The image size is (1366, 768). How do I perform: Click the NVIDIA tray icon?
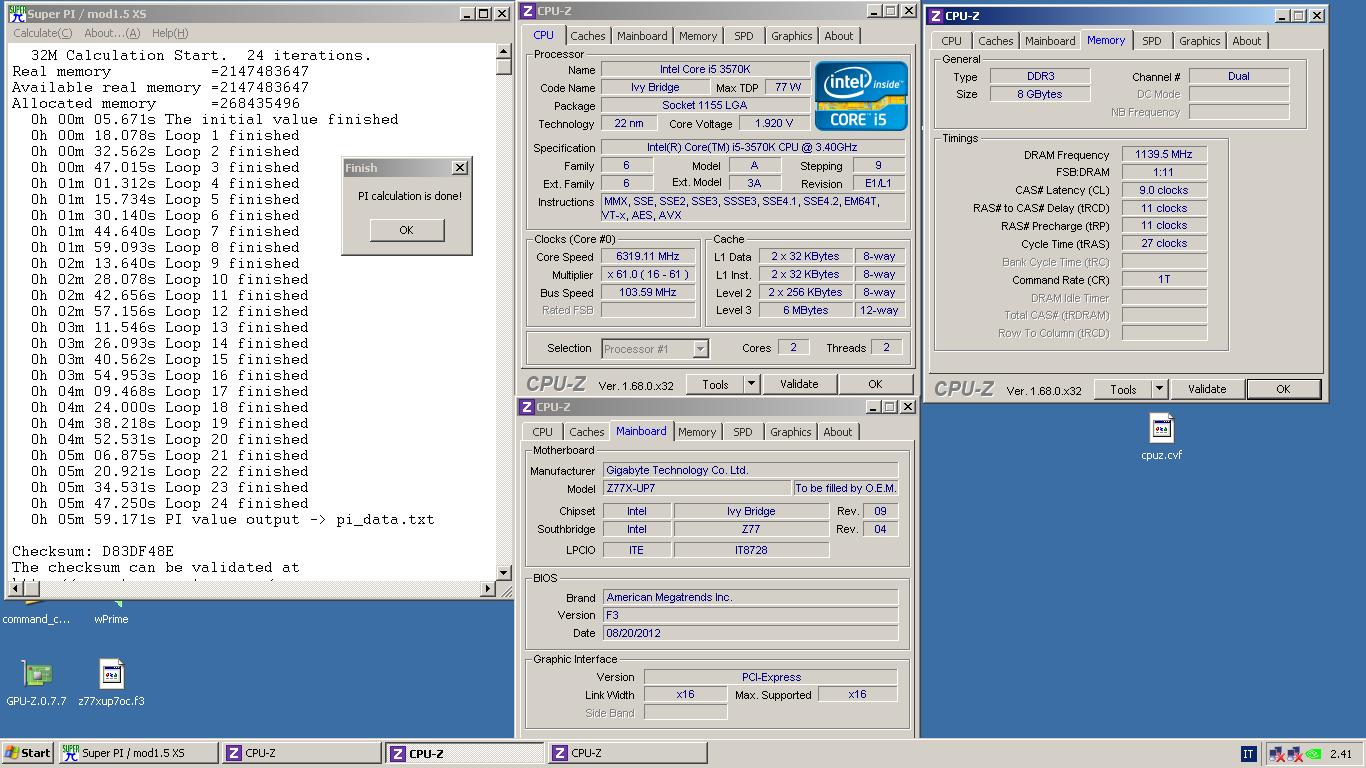click(1315, 754)
